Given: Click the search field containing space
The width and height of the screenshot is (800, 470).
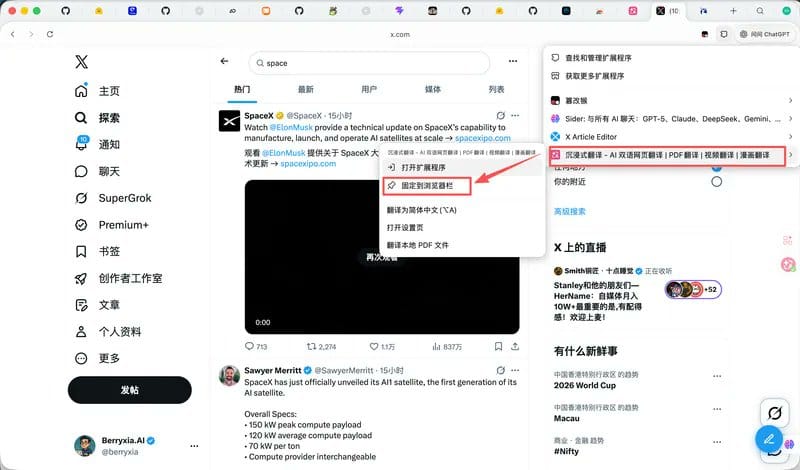Looking at the screenshot, I should pyautogui.click(x=369, y=63).
